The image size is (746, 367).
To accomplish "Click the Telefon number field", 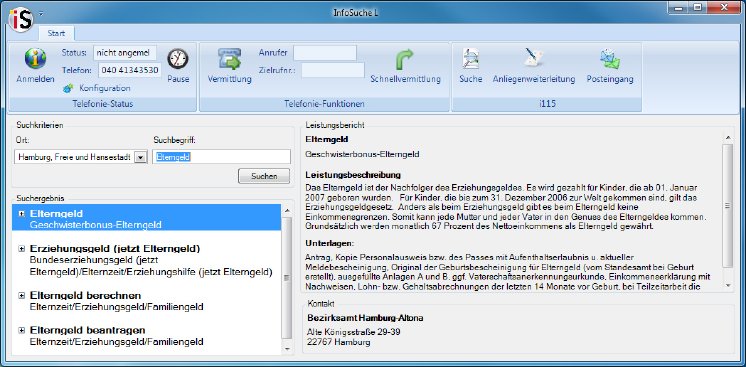I will (x=130, y=70).
